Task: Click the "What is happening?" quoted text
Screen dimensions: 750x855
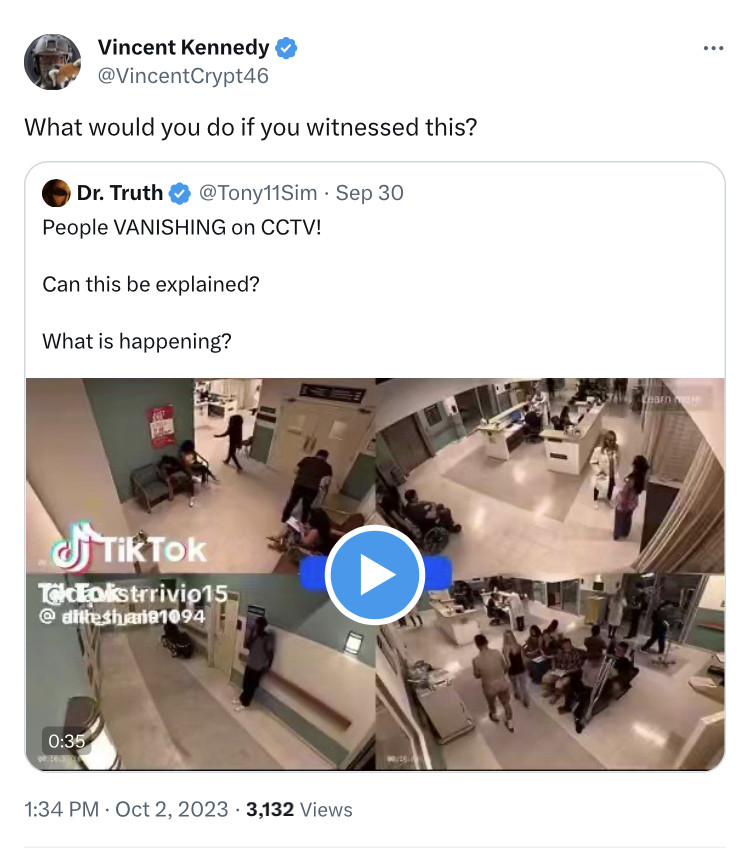Action: pyautogui.click(x=137, y=341)
